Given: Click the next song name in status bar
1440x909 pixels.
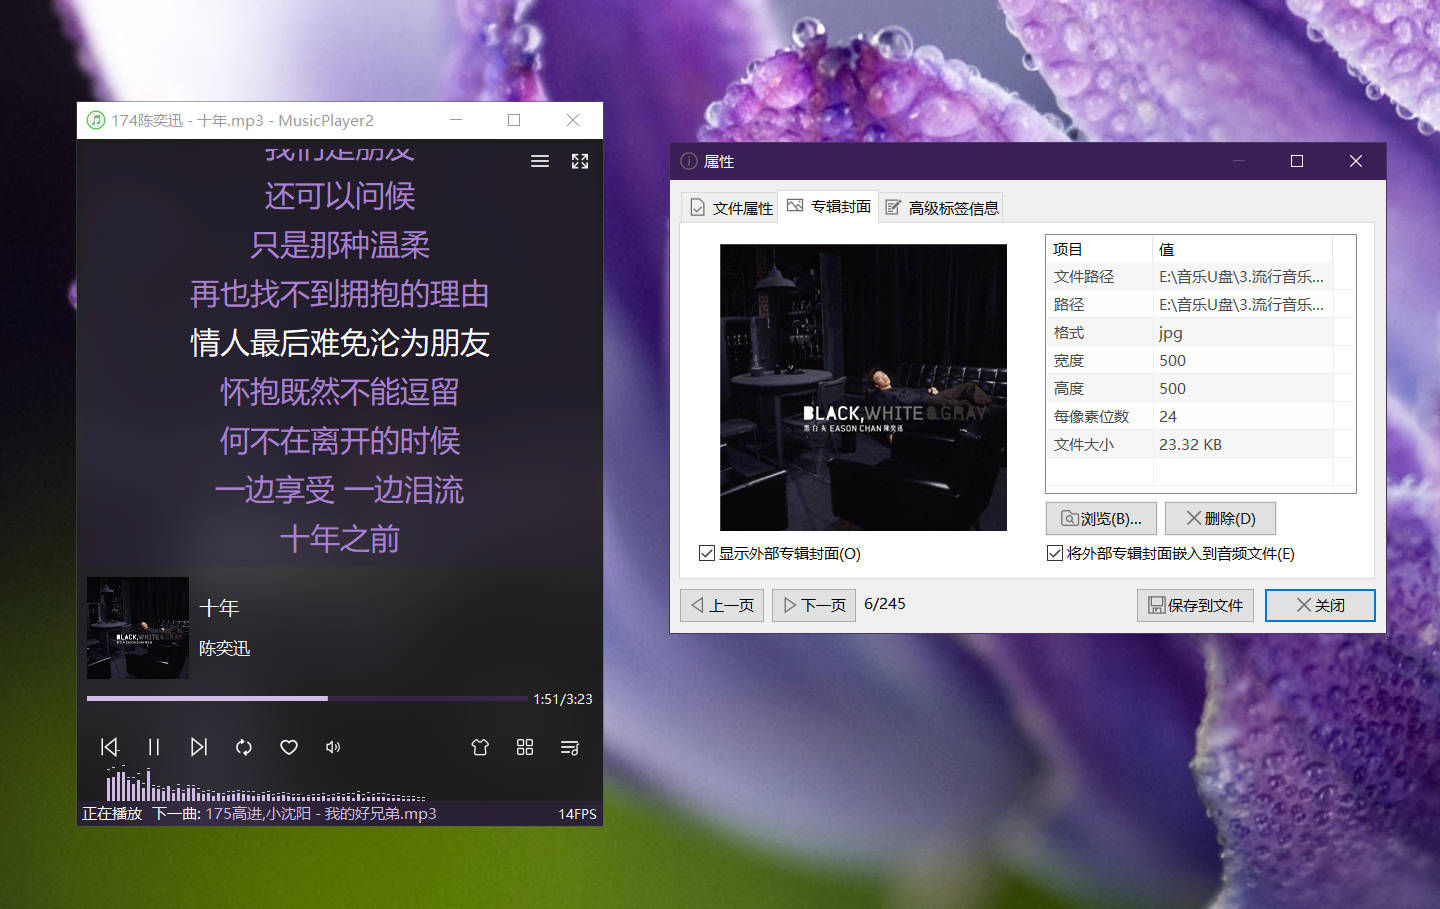Looking at the screenshot, I should coord(321,814).
